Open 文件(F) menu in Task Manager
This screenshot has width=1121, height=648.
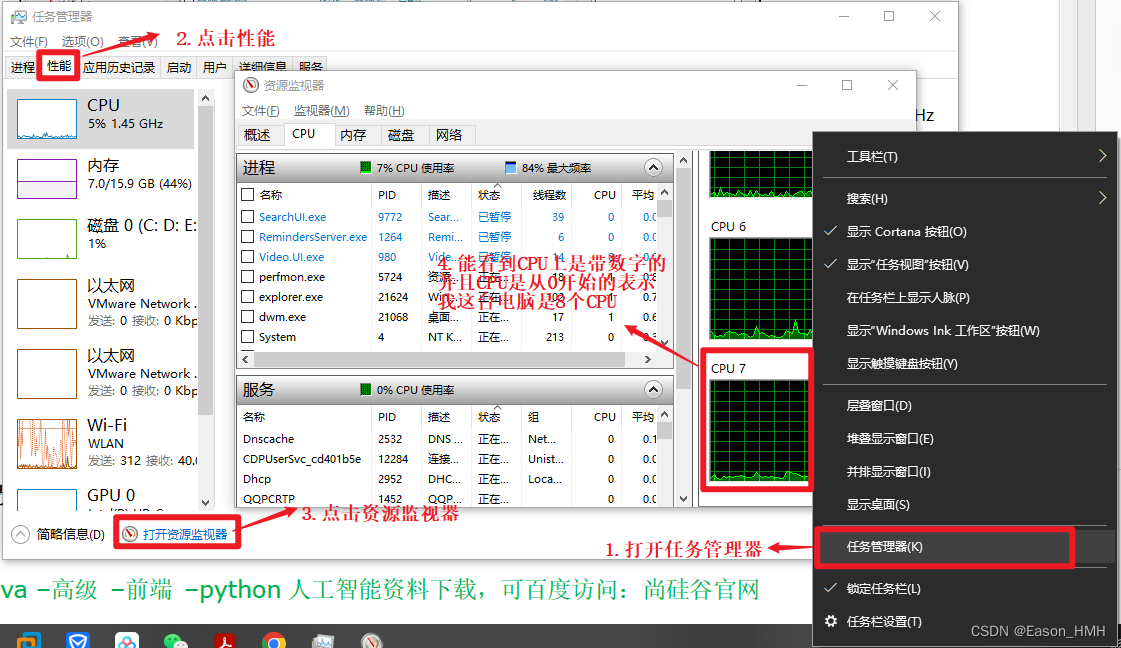coord(29,41)
